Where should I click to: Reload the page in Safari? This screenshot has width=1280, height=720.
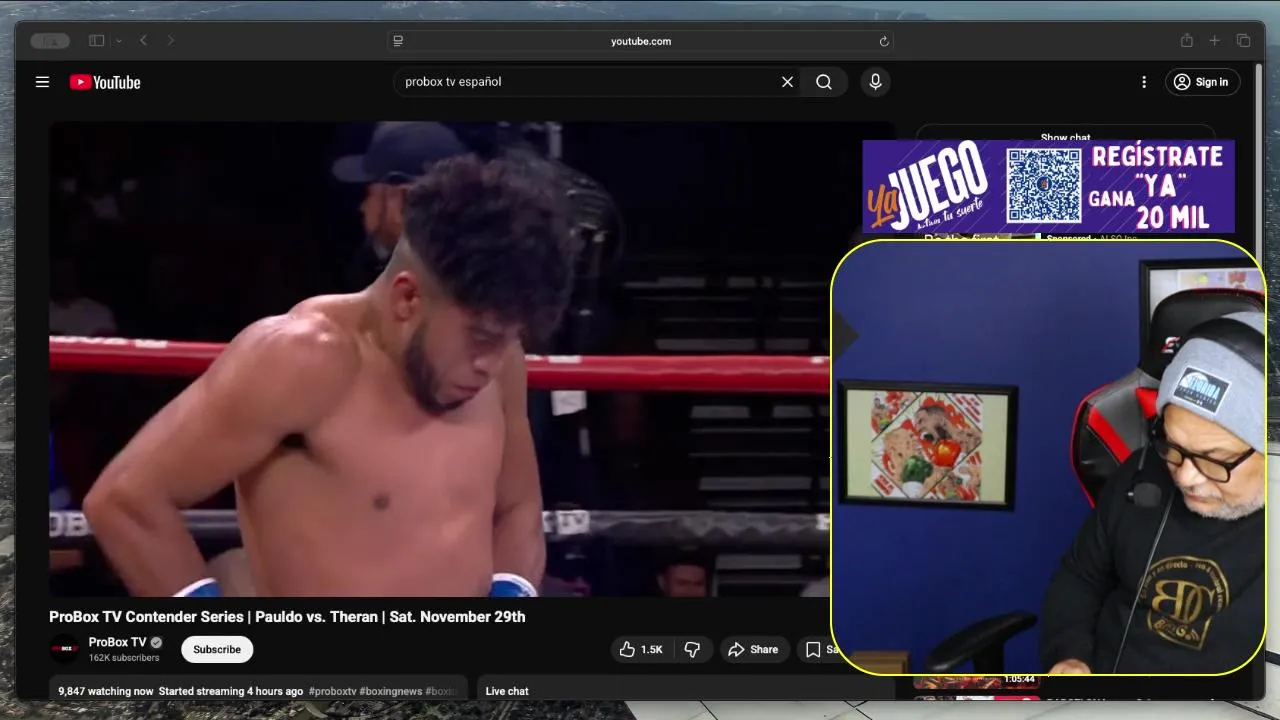pos(884,41)
